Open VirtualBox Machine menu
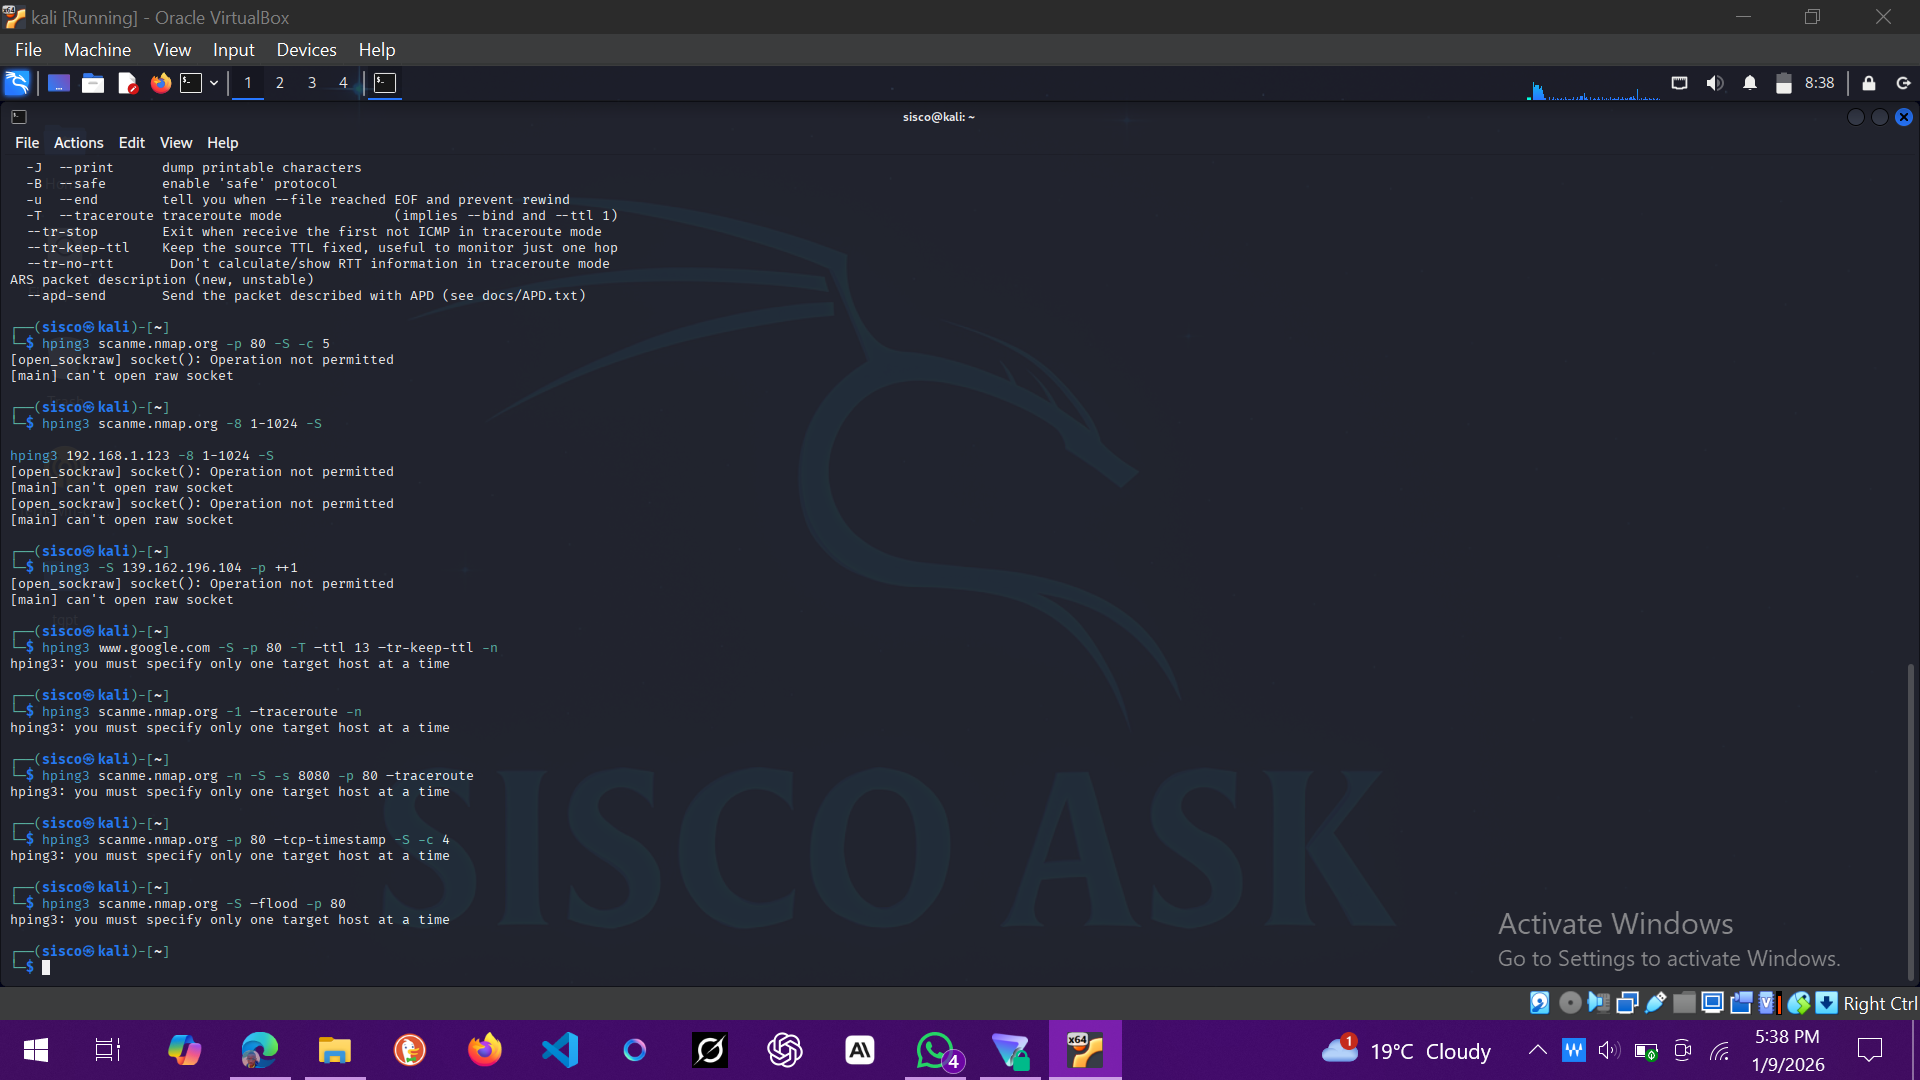 (x=97, y=50)
